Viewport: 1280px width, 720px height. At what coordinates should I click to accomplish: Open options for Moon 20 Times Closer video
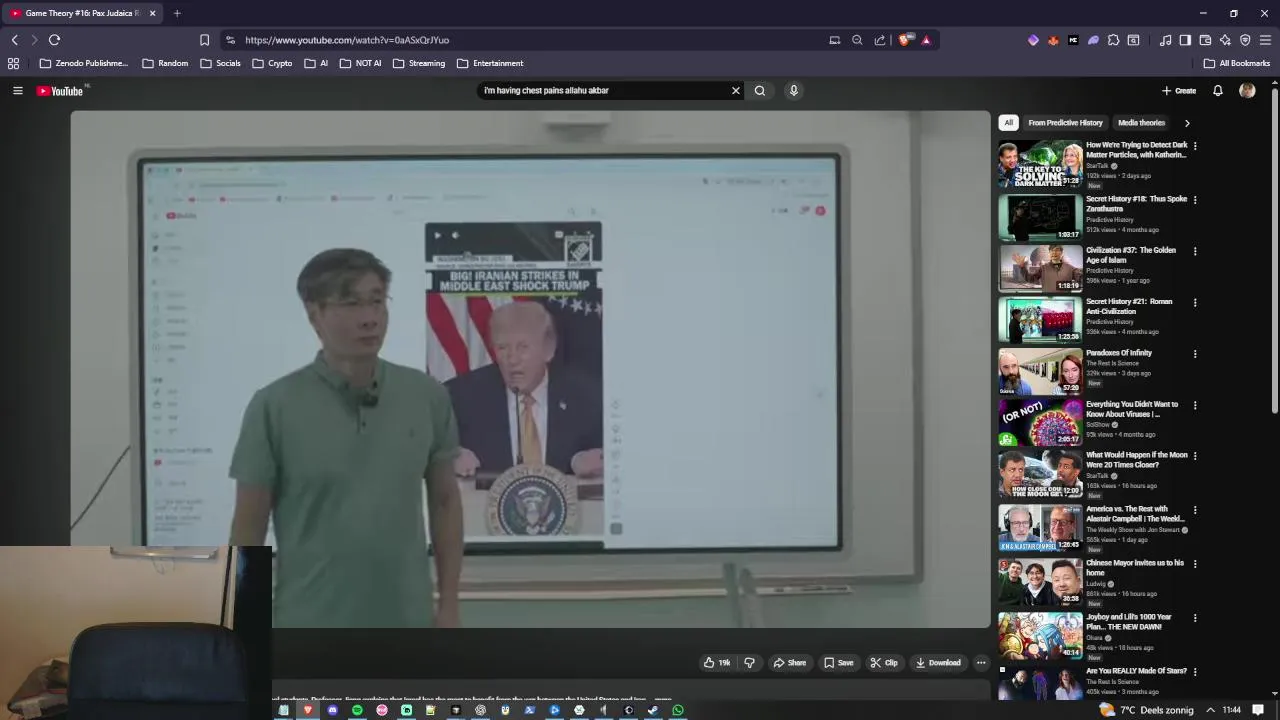click(x=1195, y=456)
